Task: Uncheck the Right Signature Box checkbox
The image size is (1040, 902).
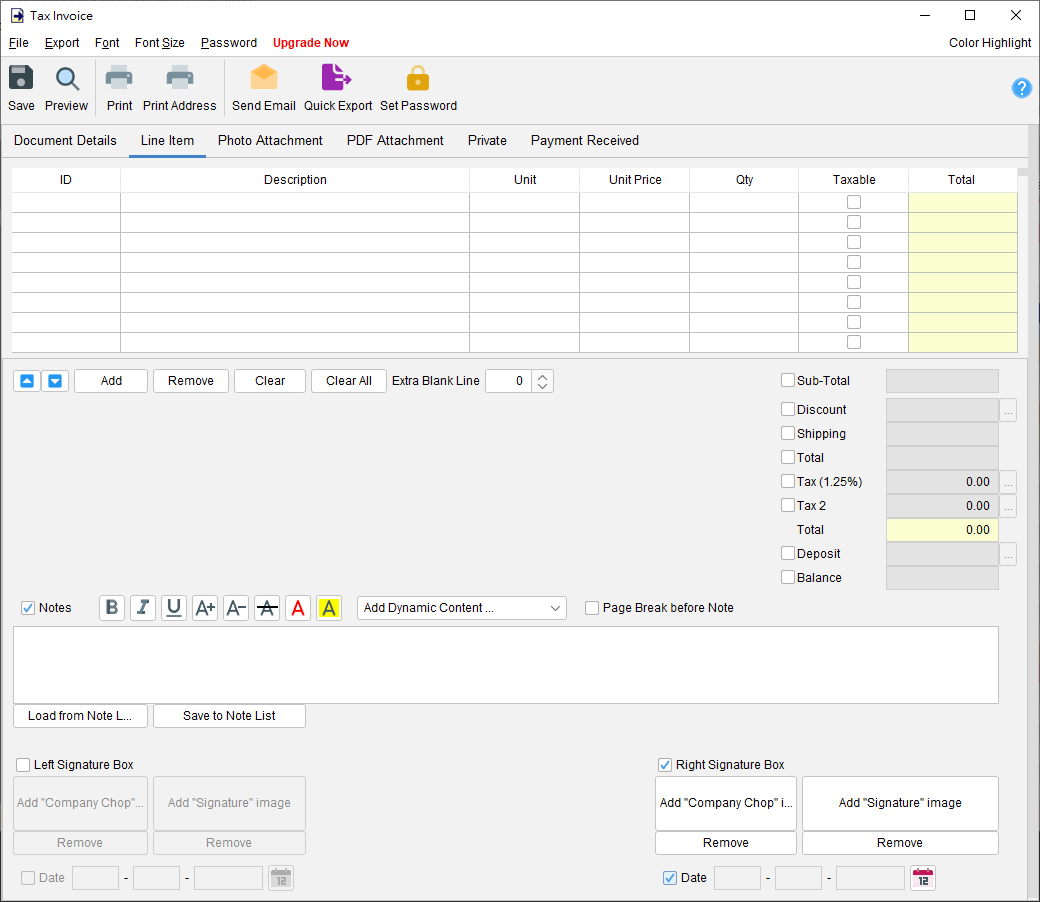Action: (665, 765)
